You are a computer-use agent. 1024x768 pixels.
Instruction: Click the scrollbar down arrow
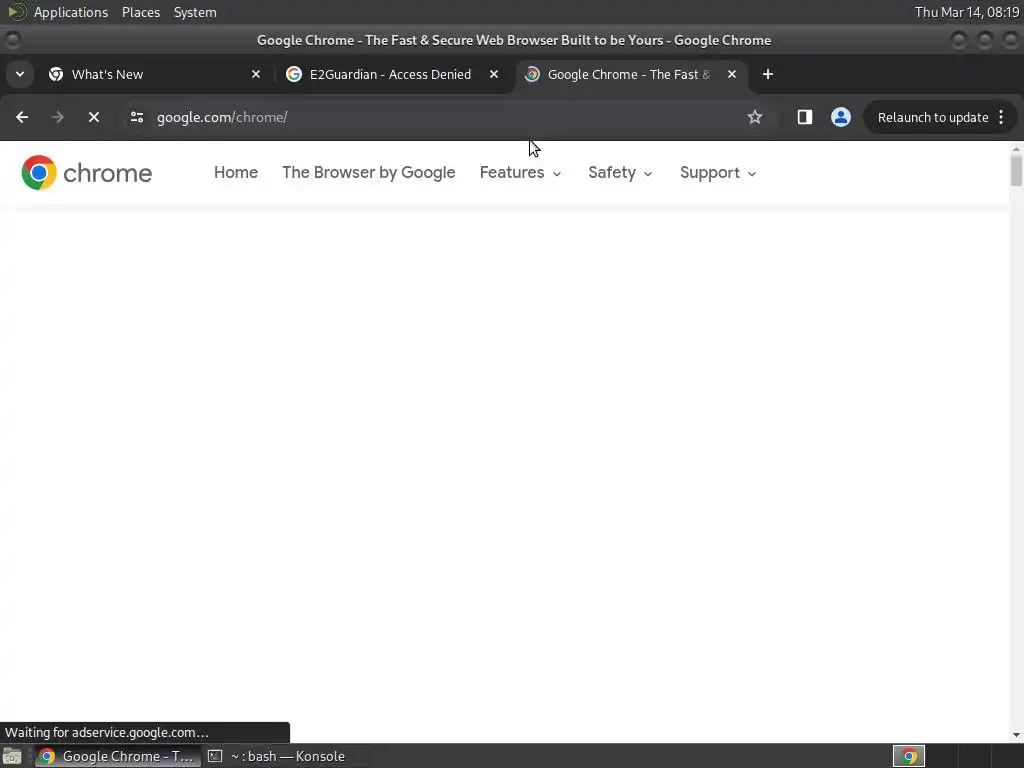pos(1016,735)
